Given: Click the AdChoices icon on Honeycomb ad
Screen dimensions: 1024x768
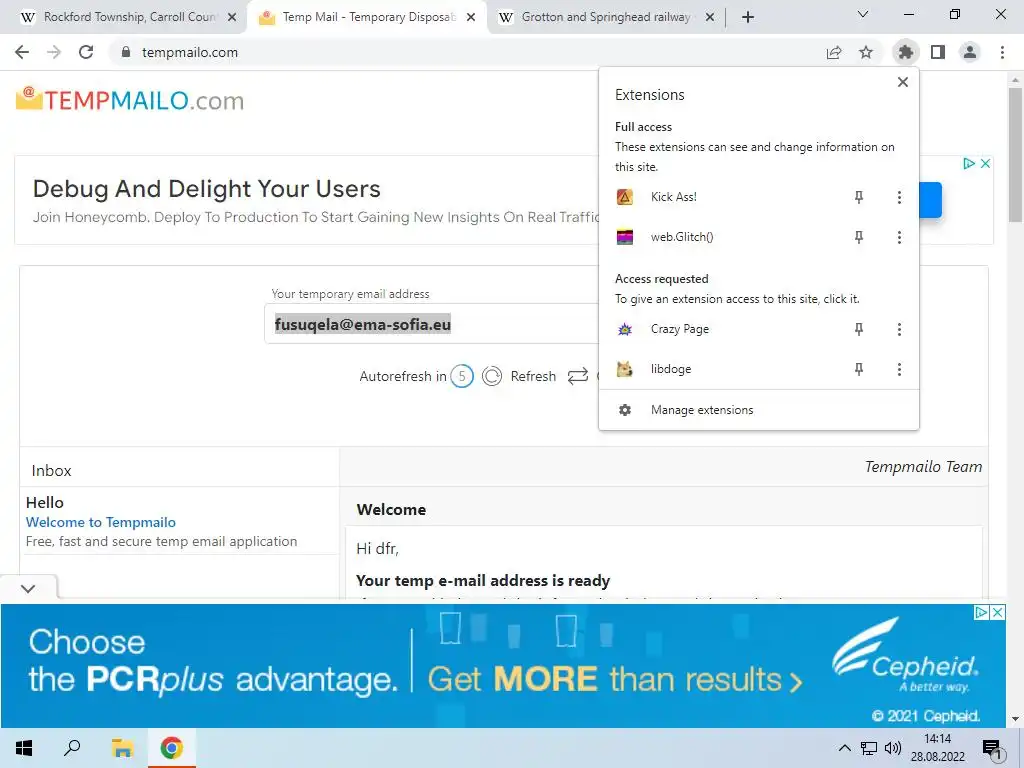Looking at the screenshot, I should (x=969, y=163).
